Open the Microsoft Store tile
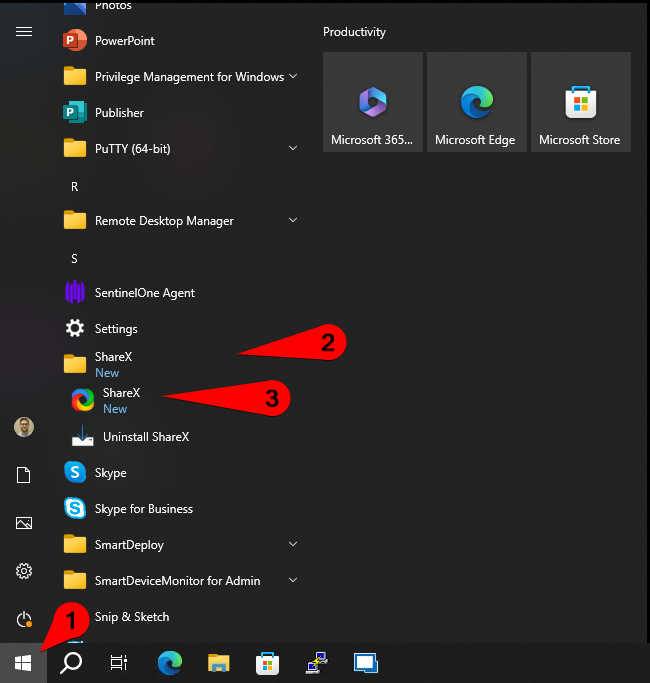Screen dimensions: 650x683 (x=581, y=102)
